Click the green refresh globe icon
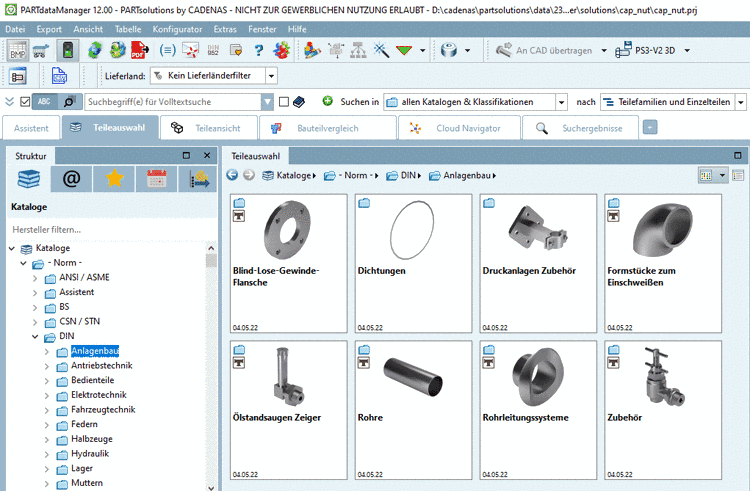The height and width of the screenshot is (491, 750). (x=95, y=50)
